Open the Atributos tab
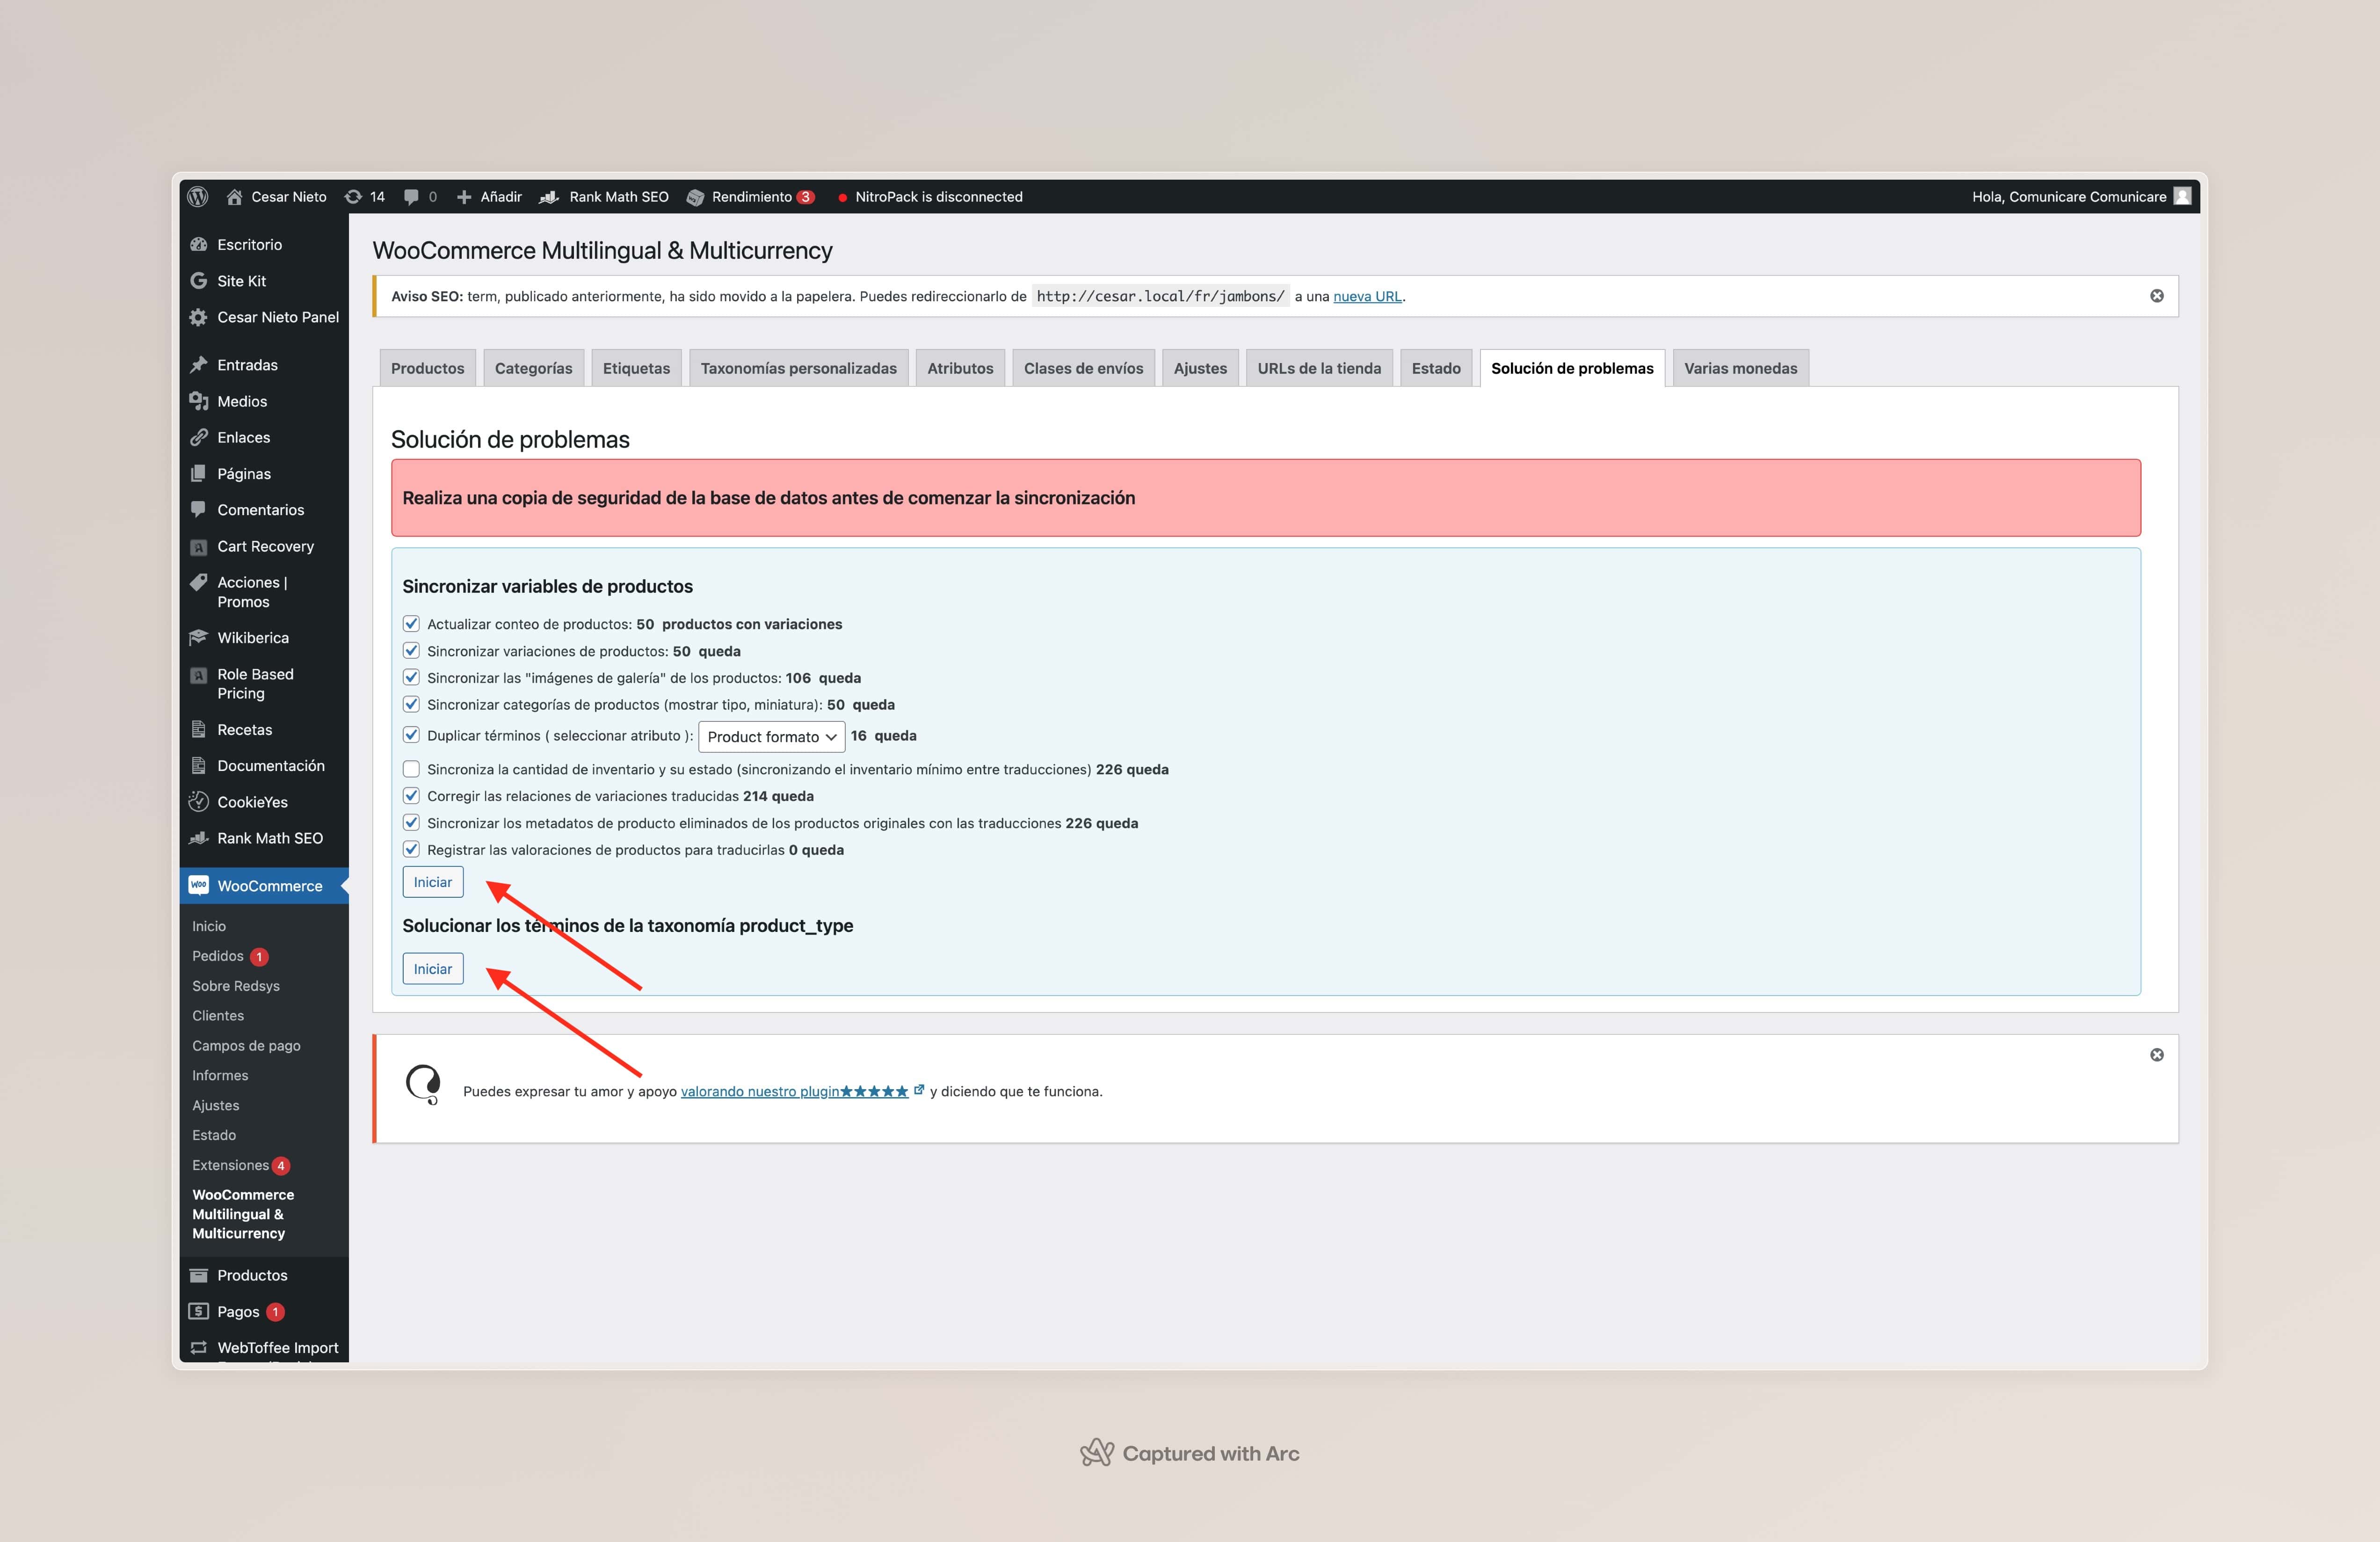 [x=960, y=368]
